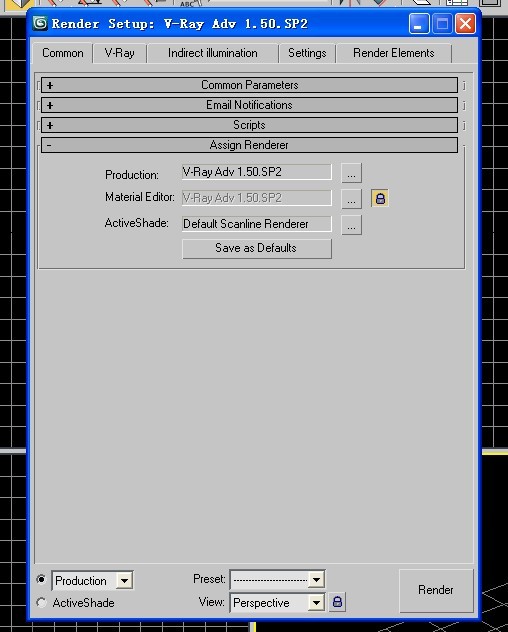Close the Render Setup dialog
Screen dimensions: 508x632
[x=466, y=24]
